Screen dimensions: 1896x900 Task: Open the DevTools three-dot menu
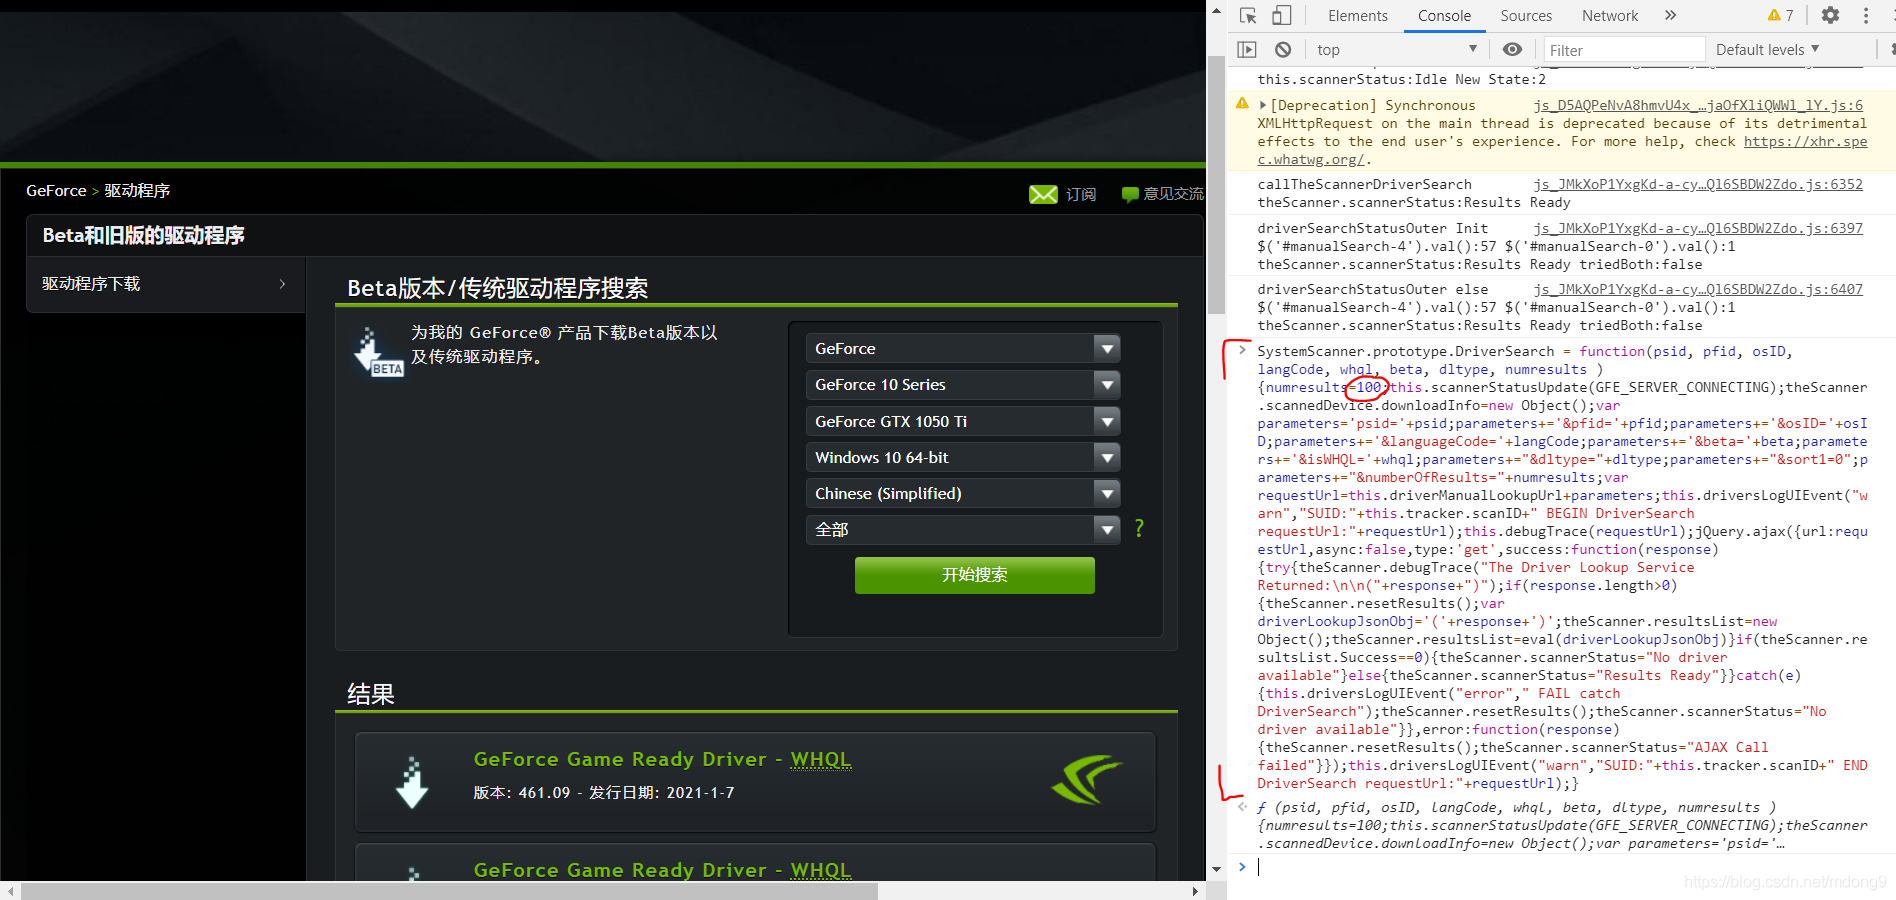pyautogui.click(x=1866, y=15)
